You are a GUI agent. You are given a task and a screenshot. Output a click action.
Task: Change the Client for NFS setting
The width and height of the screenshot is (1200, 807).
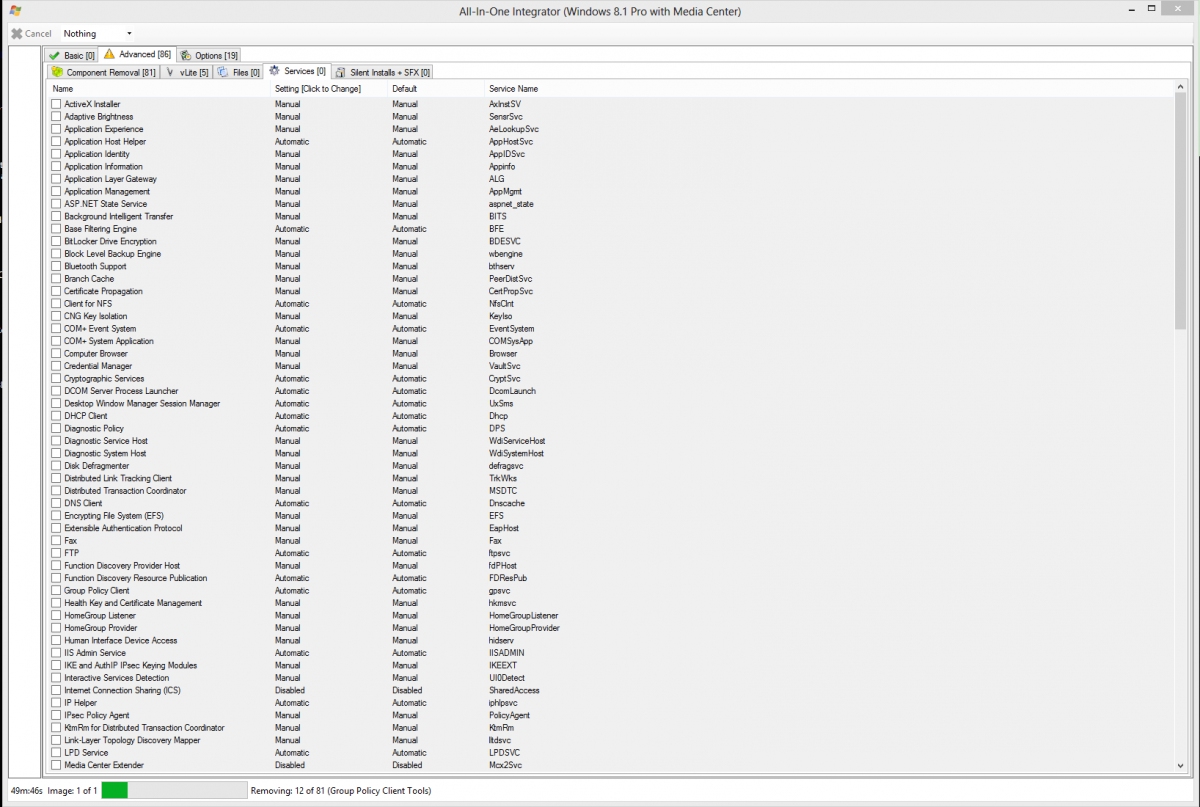[292, 304]
